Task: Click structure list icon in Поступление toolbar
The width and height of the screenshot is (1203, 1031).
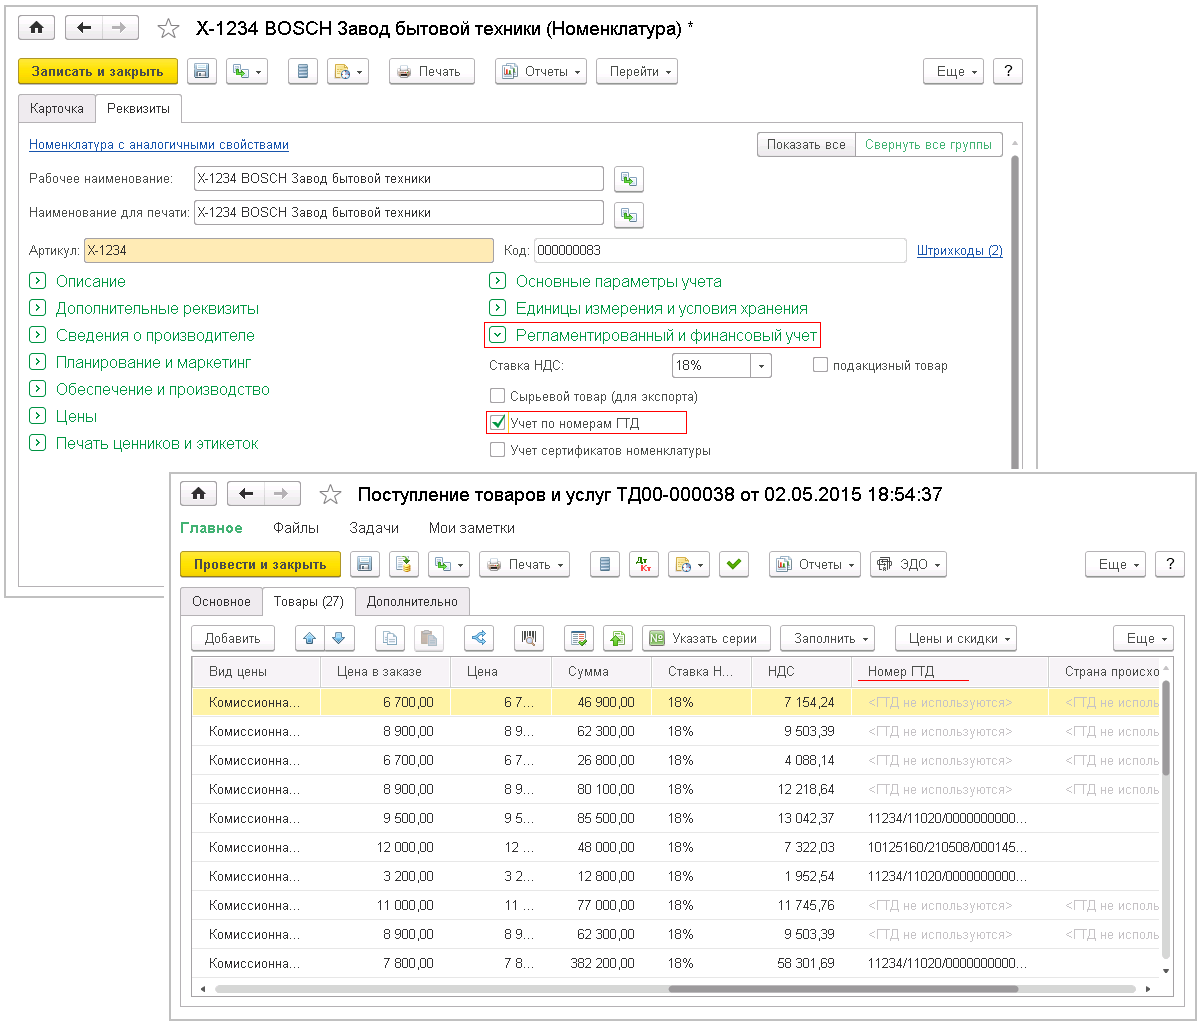Action: pyautogui.click(x=604, y=564)
